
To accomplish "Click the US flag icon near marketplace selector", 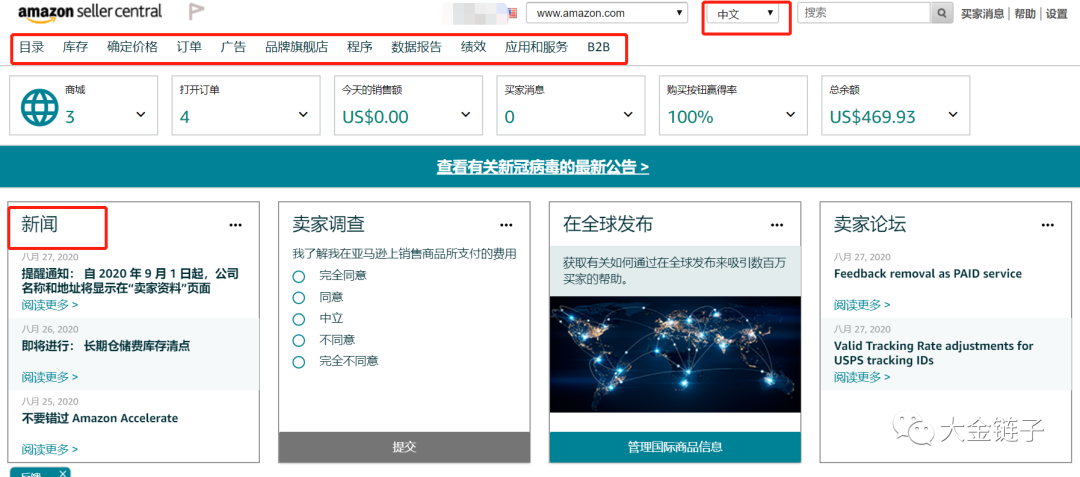I will 512,13.
